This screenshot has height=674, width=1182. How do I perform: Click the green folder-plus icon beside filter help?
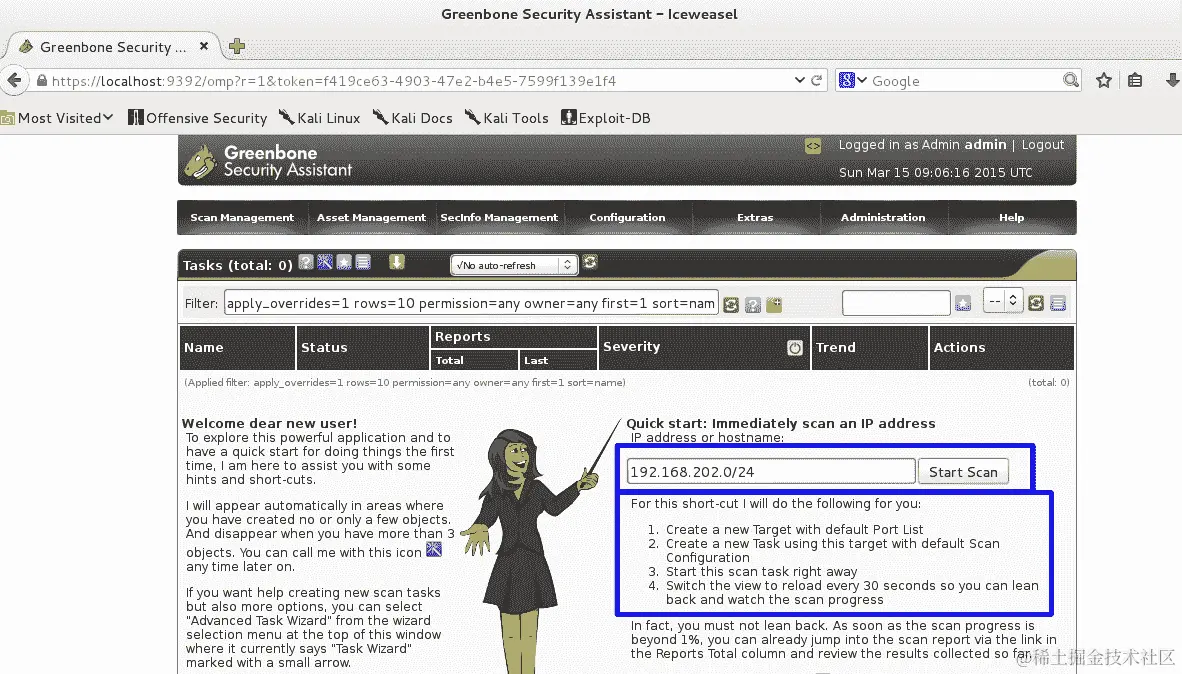(774, 304)
